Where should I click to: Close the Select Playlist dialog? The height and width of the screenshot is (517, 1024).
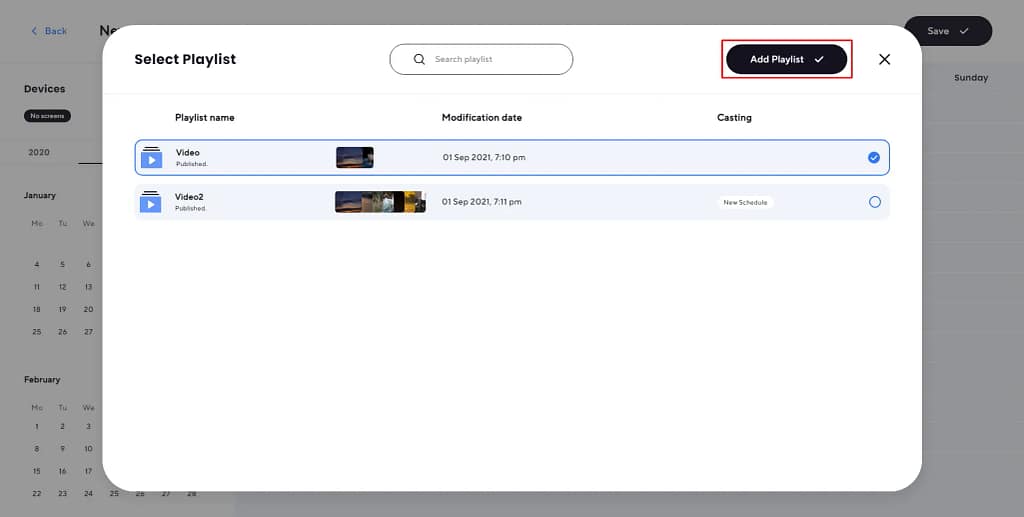[884, 59]
